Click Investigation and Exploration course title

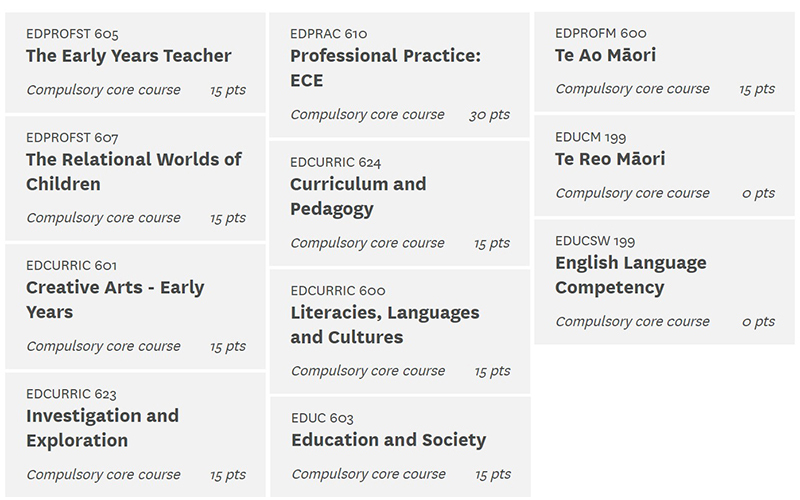point(103,428)
